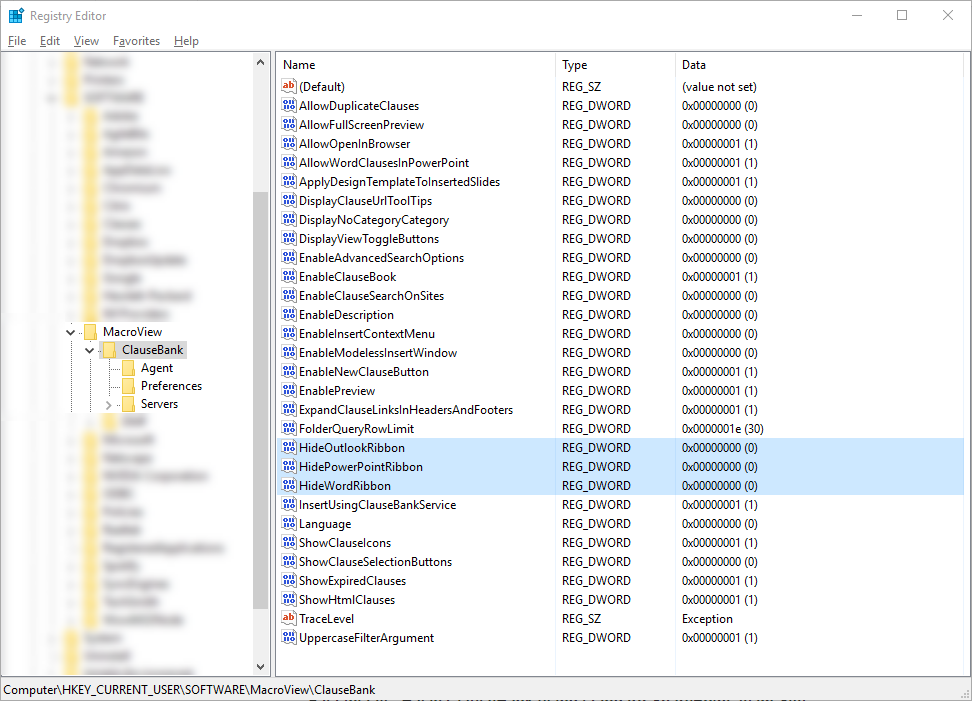Click the DisplayNoCategoryCategory DWORD icon
This screenshot has height=701, width=972.
point(288,219)
